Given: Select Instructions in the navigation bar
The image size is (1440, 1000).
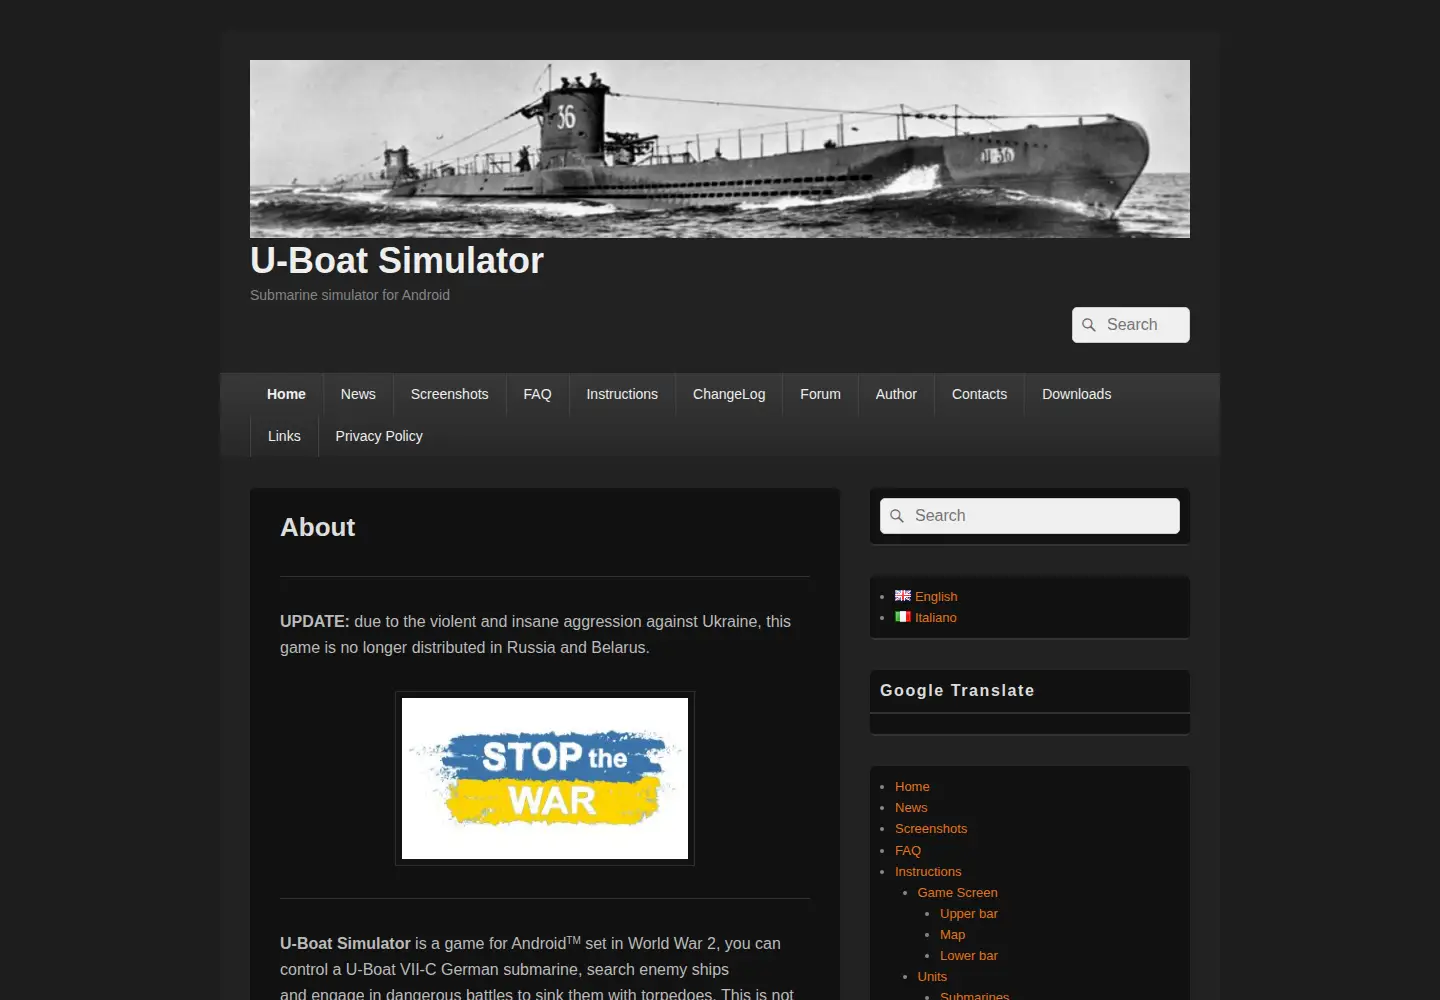Looking at the screenshot, I should click(x=622, y=394).
